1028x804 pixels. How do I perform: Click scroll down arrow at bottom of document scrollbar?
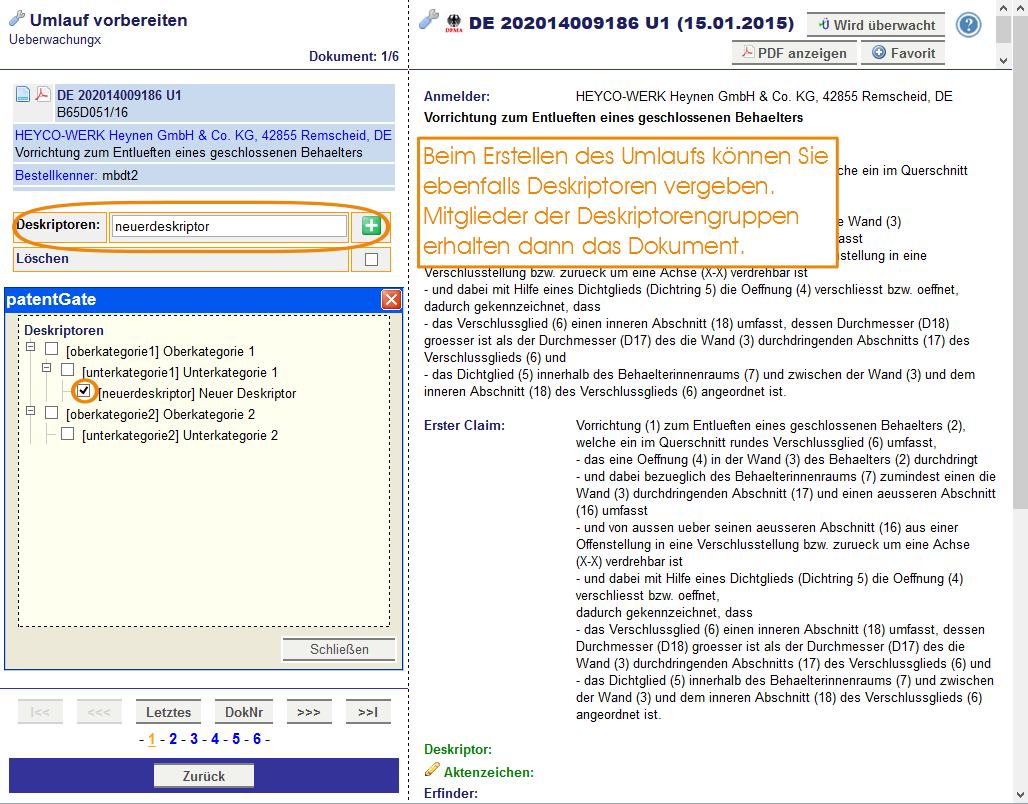pos(1020,795)
